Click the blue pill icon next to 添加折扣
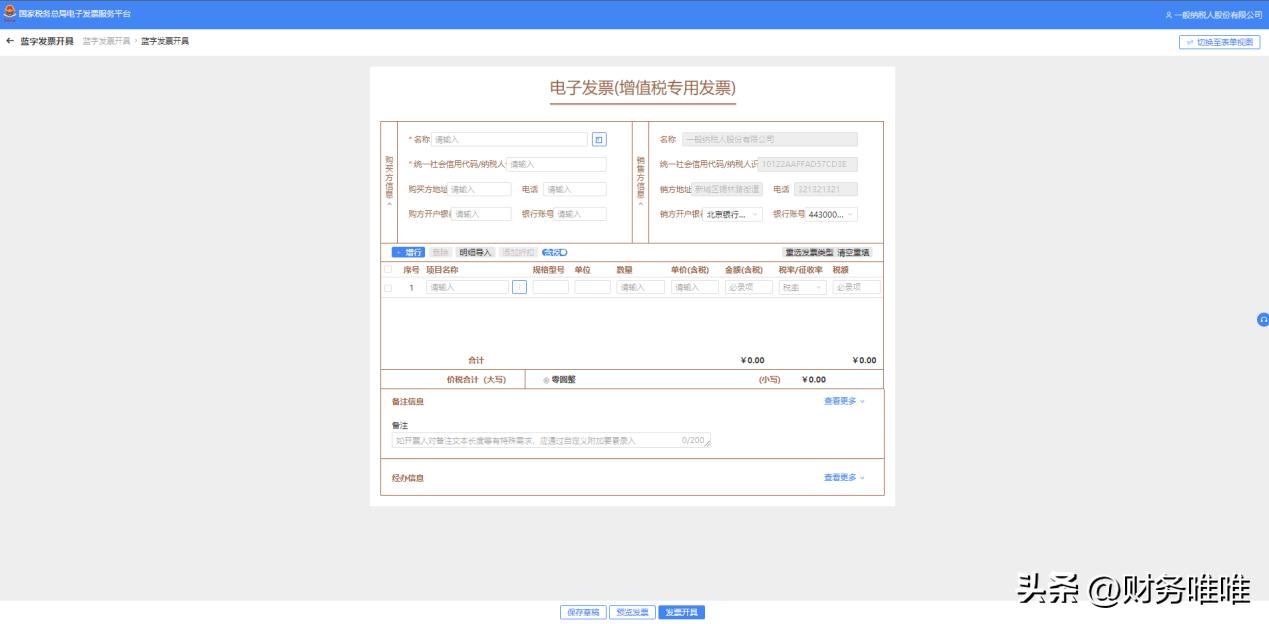The height and width of the screenshot is (624, 1269). point(557,252)
